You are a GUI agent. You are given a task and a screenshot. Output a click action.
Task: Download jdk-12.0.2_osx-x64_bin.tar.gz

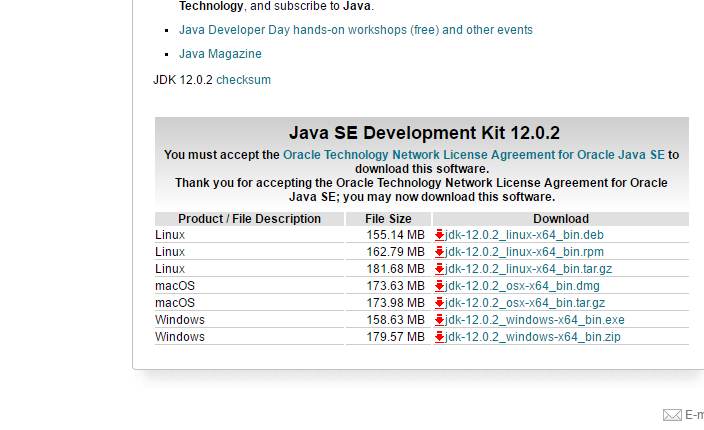click(525, 303)
